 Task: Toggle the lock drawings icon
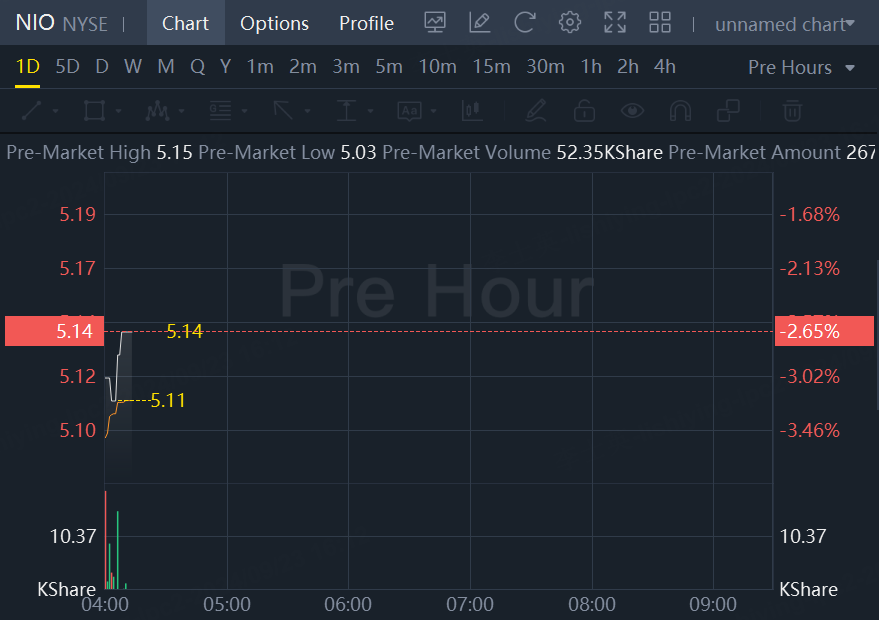click(584, 110)
